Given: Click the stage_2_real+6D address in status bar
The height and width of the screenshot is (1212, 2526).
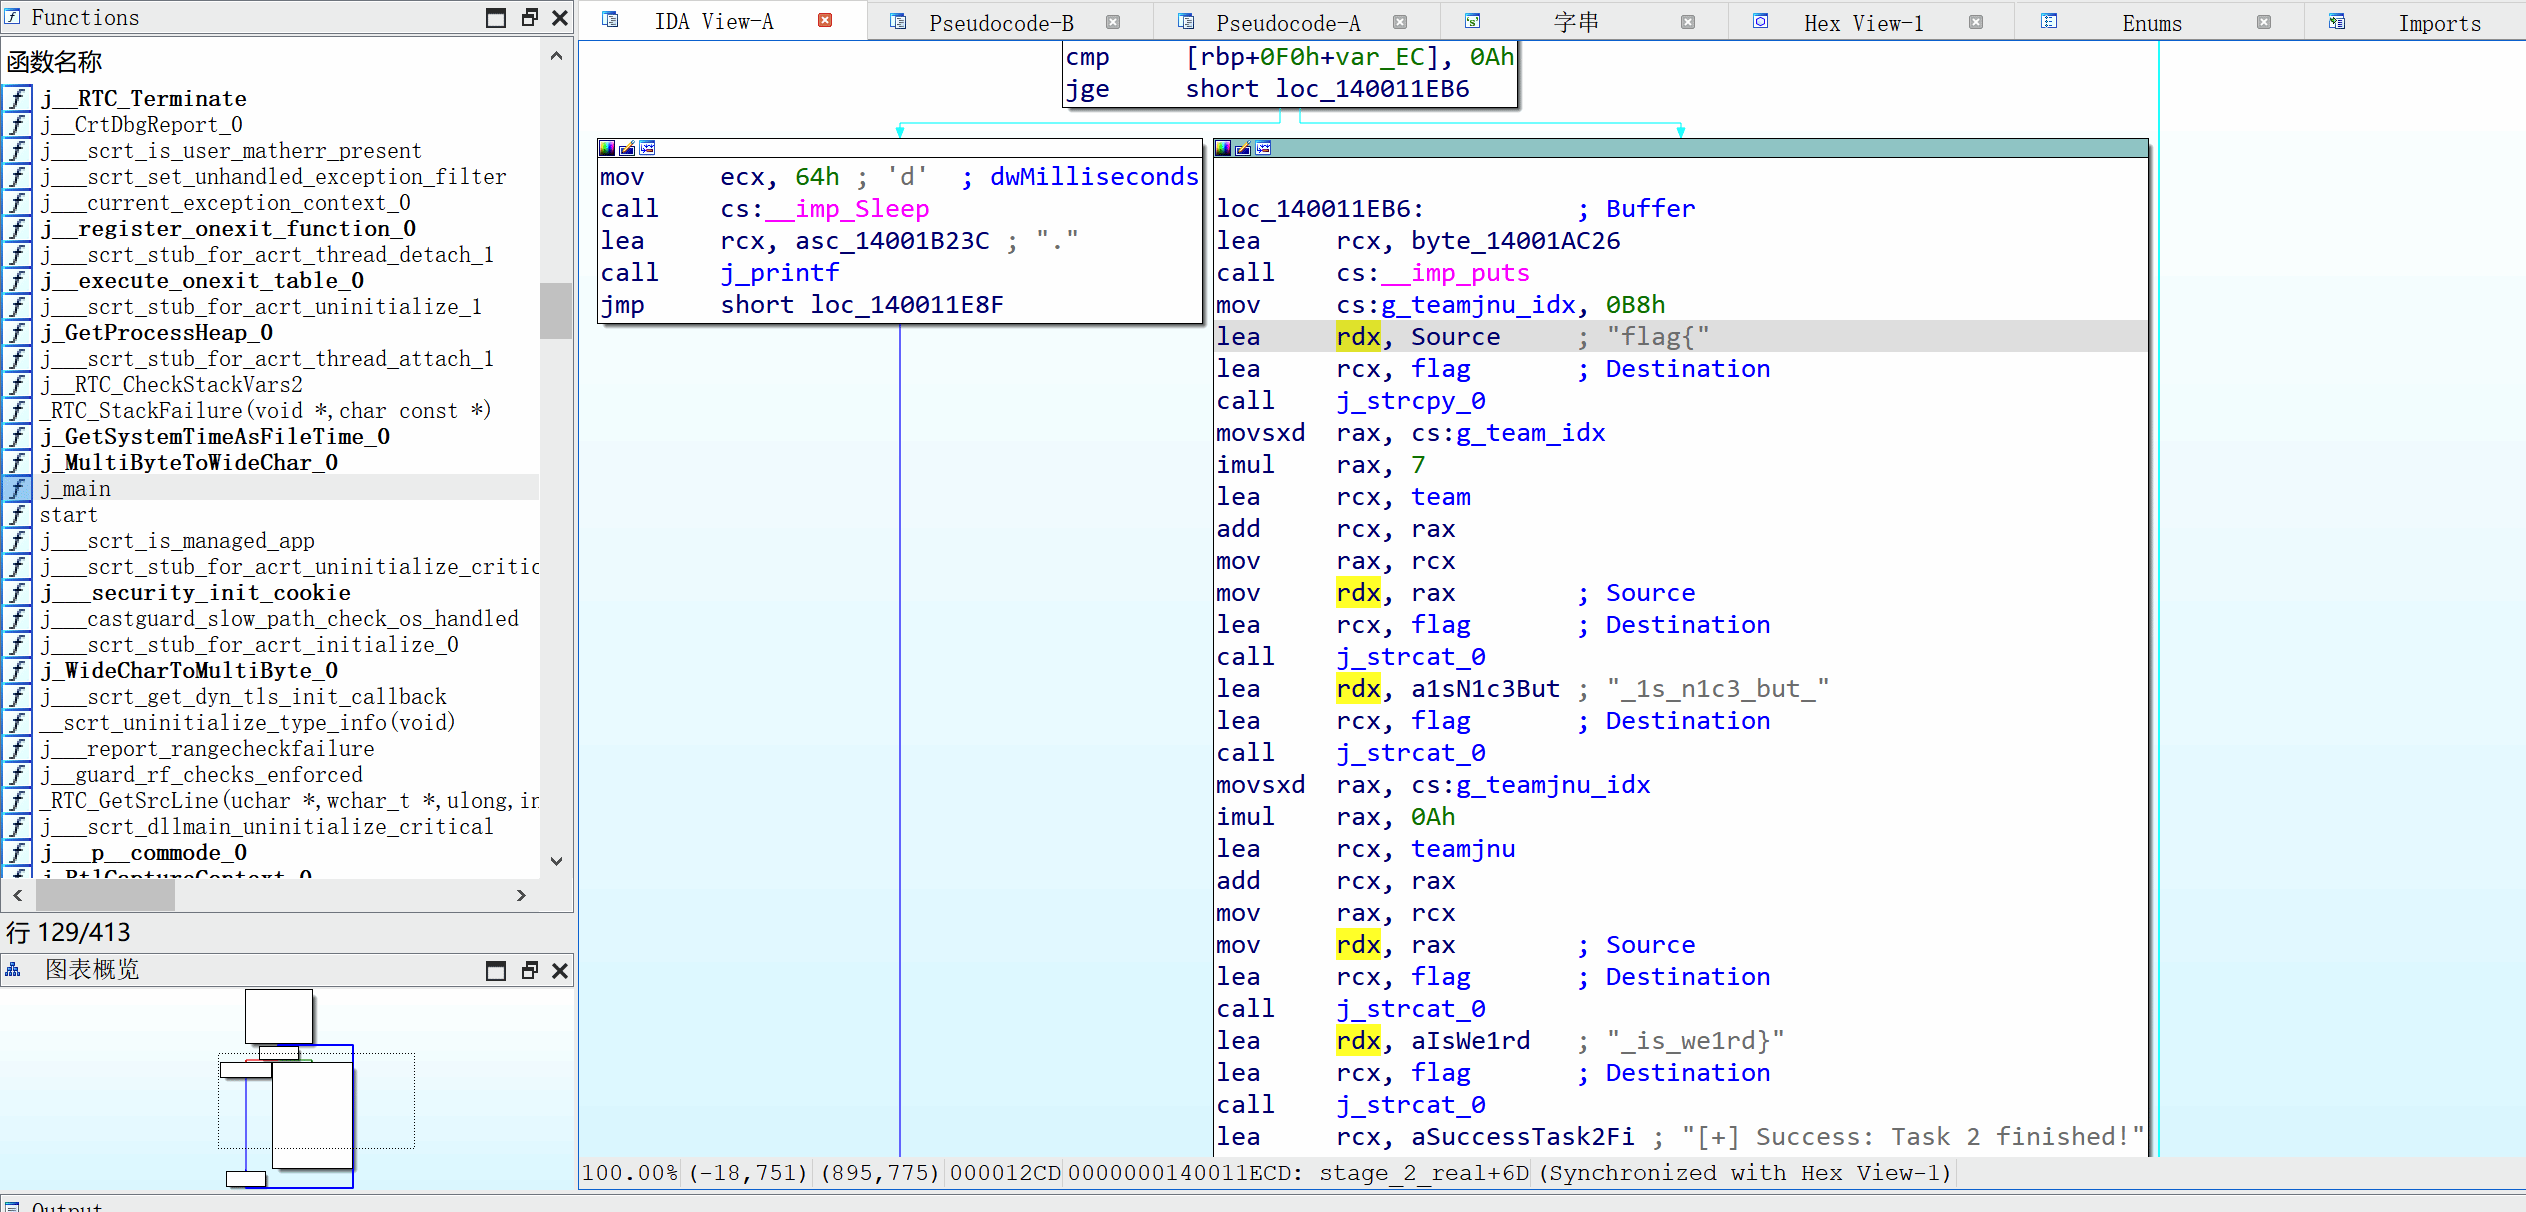Looking at the screenshot, I should coord(1423,1172).
